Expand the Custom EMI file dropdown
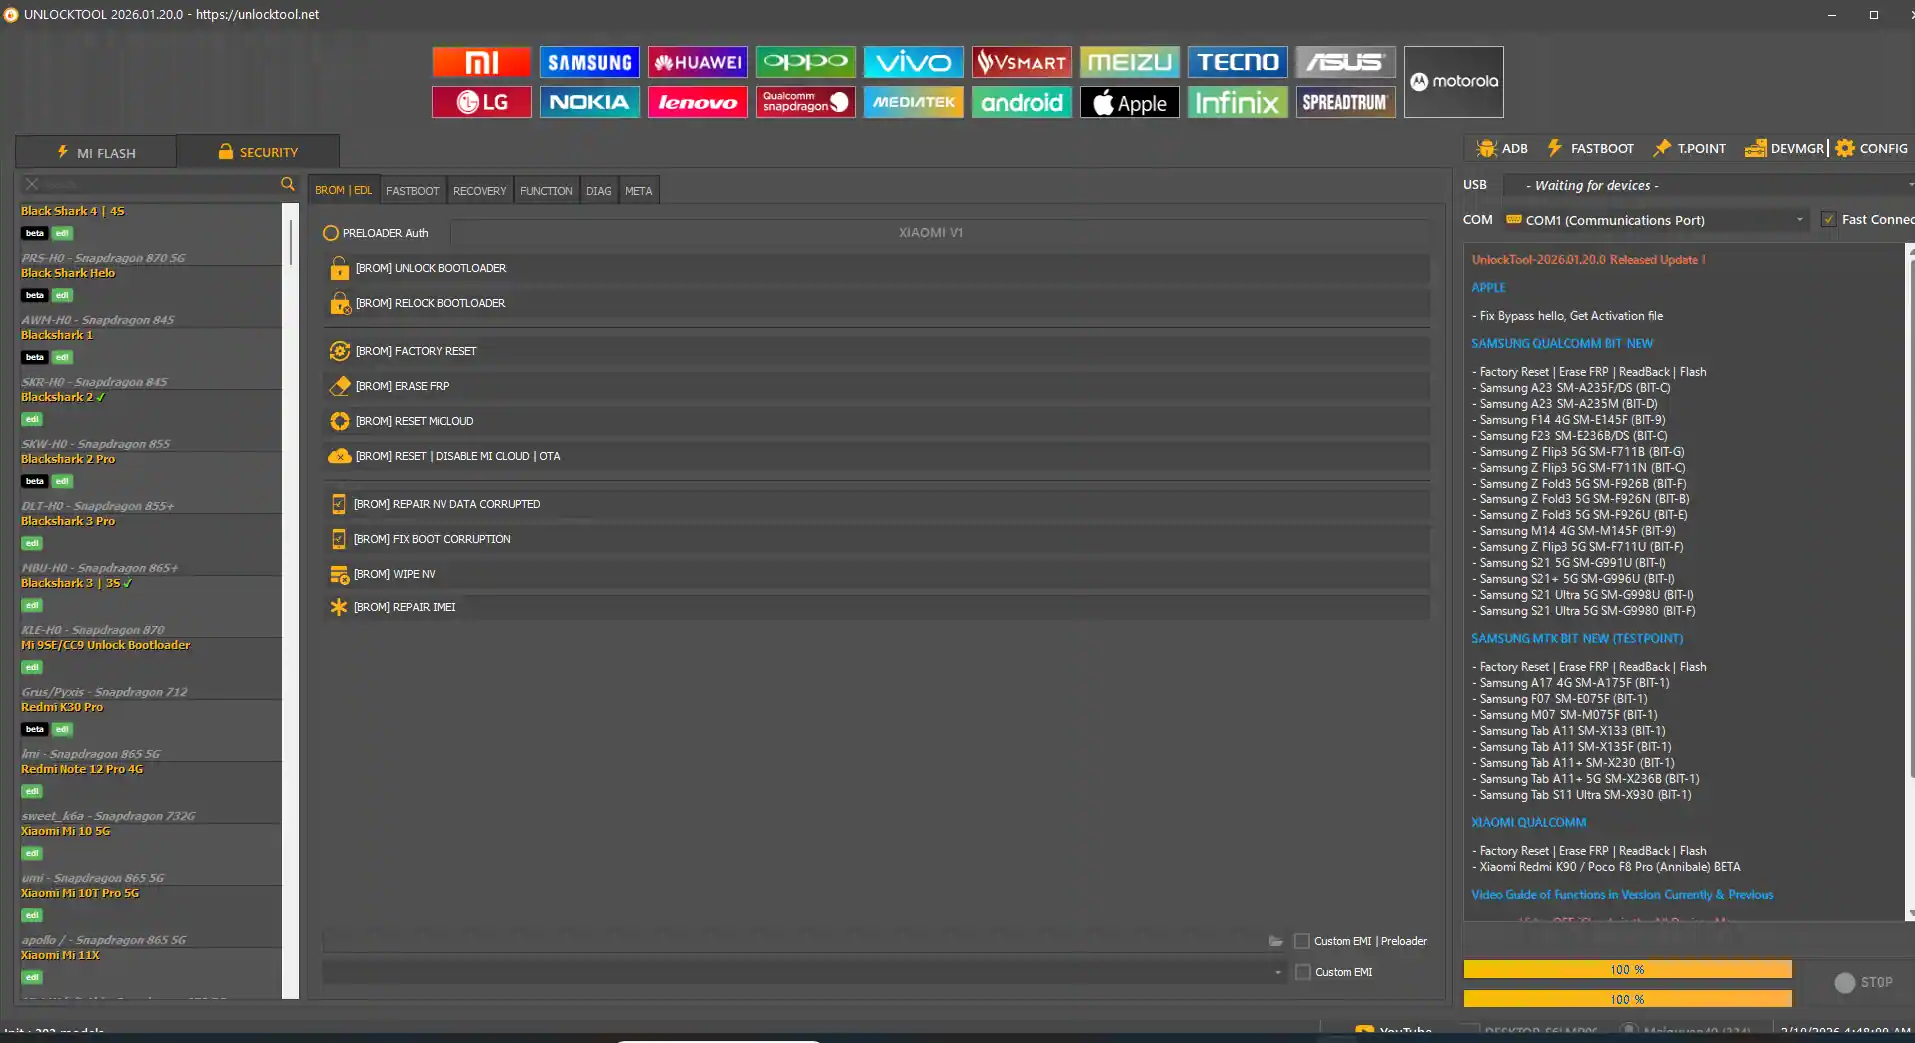This screenshot has height=1043, width=1915. pyautogui.click(x=1276, y=971)
